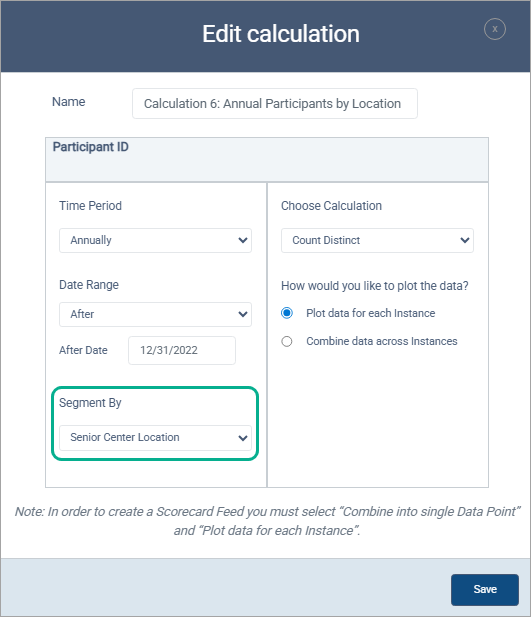
Task: Click the After Date field showing 12/31/2022
Action: (182, 350)
